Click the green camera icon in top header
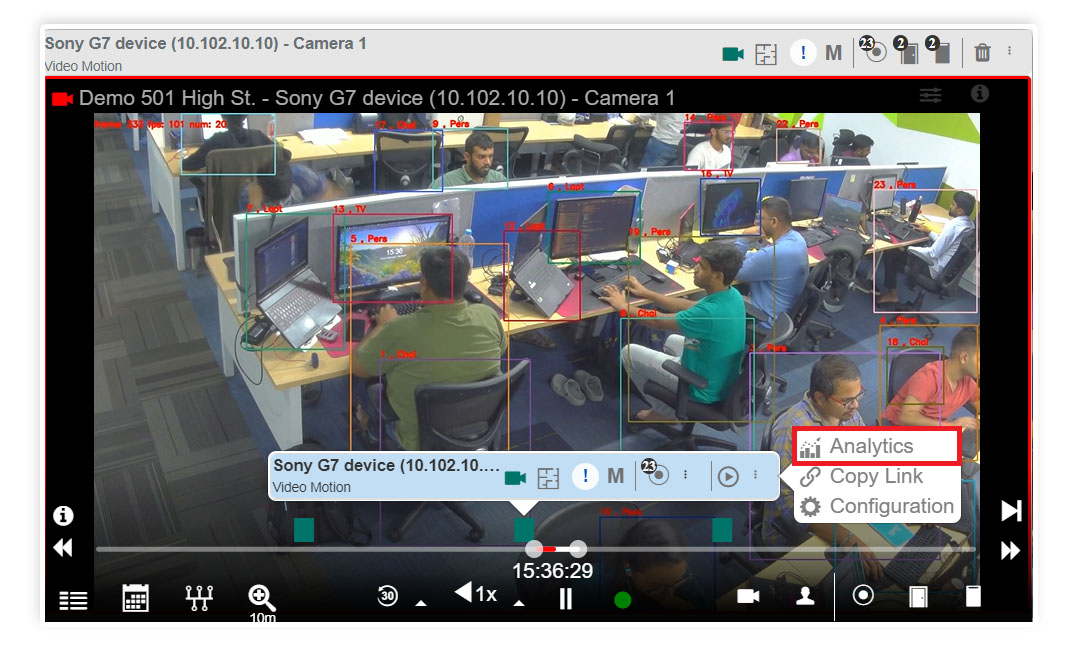Image resolution: width=1084 pixels, height=652 pixels. (733, 53)
